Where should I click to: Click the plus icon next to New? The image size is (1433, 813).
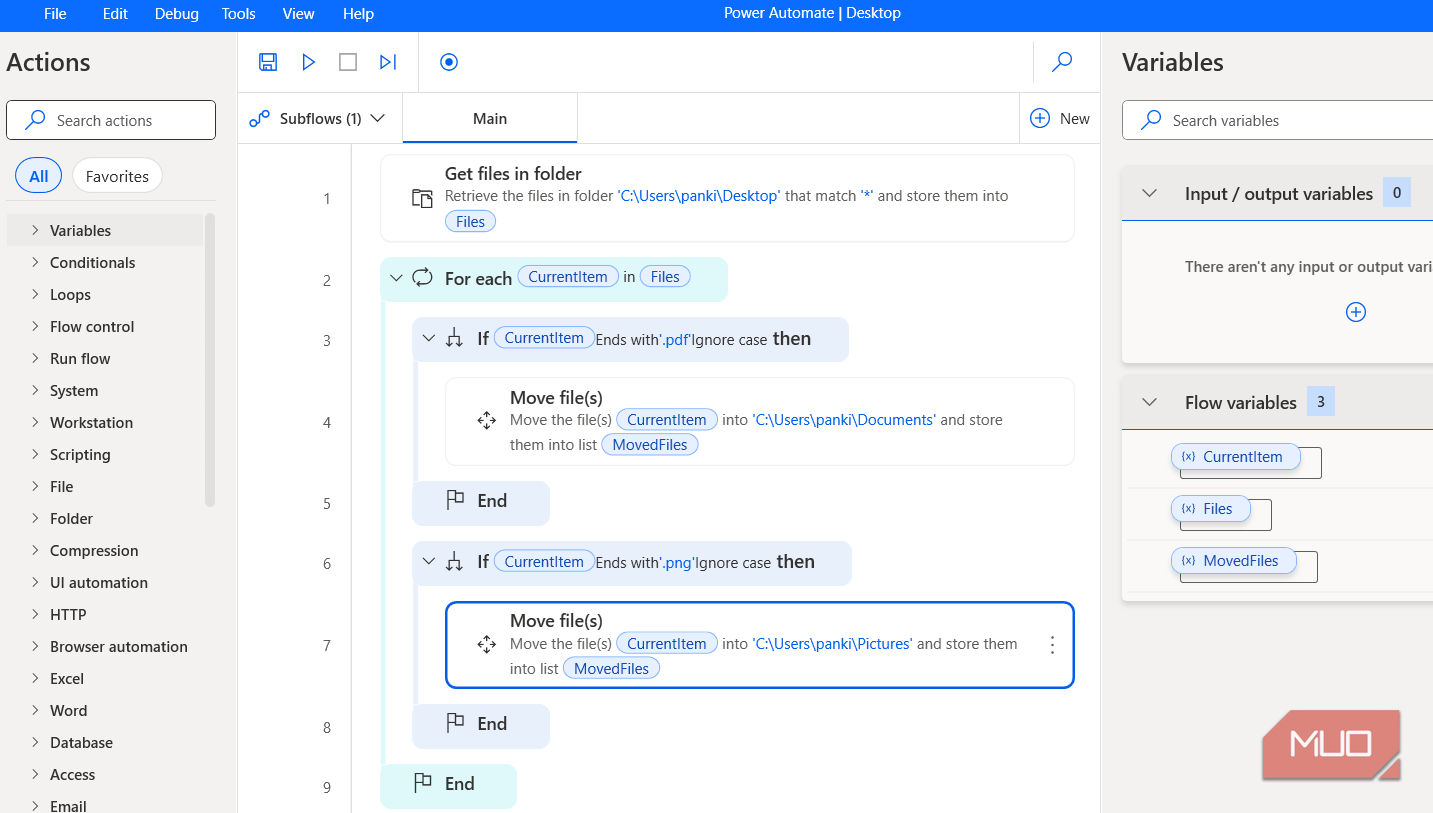[1040, 118]
